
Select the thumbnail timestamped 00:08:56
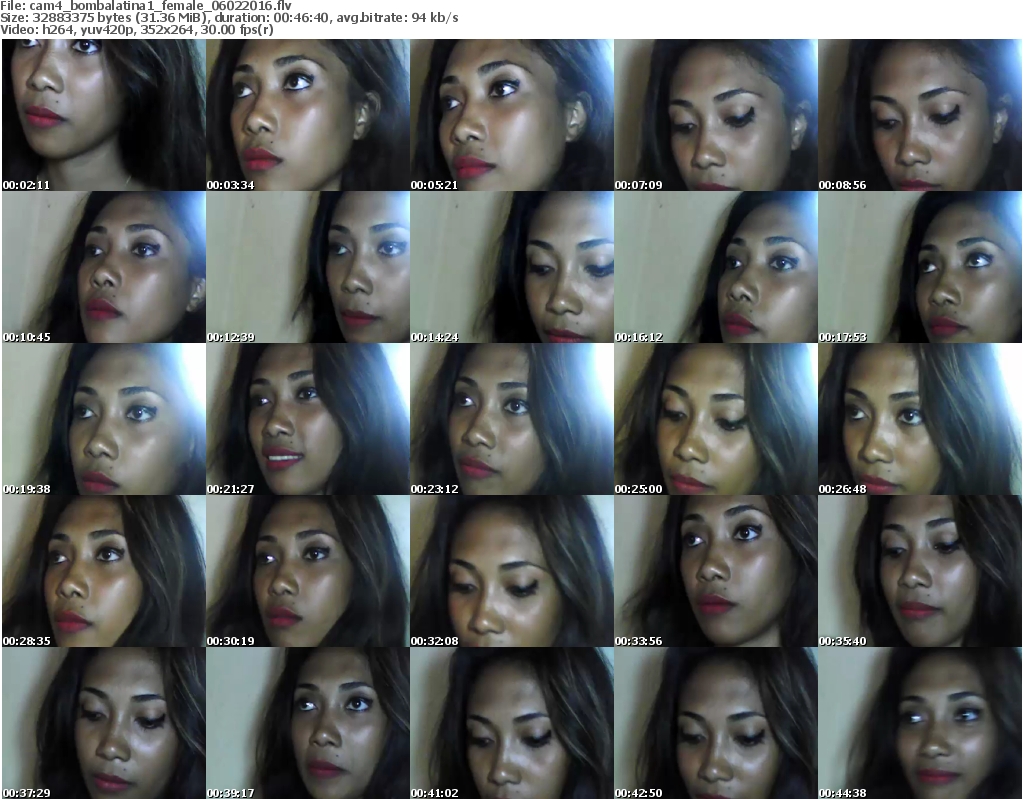coord(920,115)
